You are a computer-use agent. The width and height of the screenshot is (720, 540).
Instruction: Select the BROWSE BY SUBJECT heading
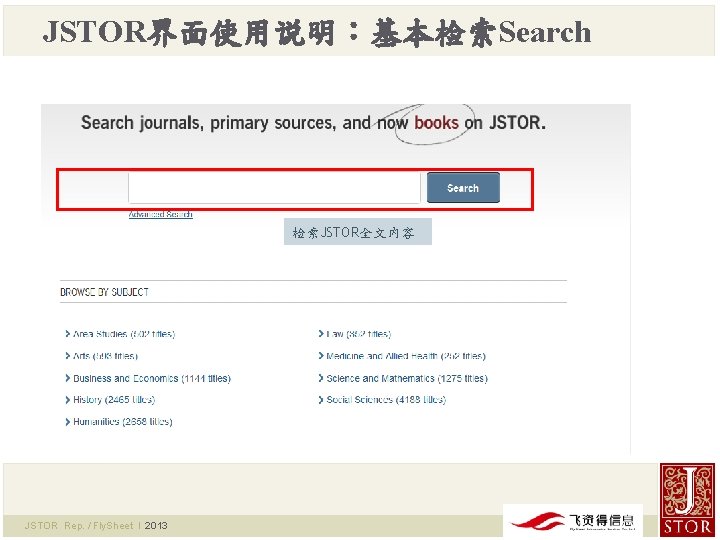coord(104,292)
